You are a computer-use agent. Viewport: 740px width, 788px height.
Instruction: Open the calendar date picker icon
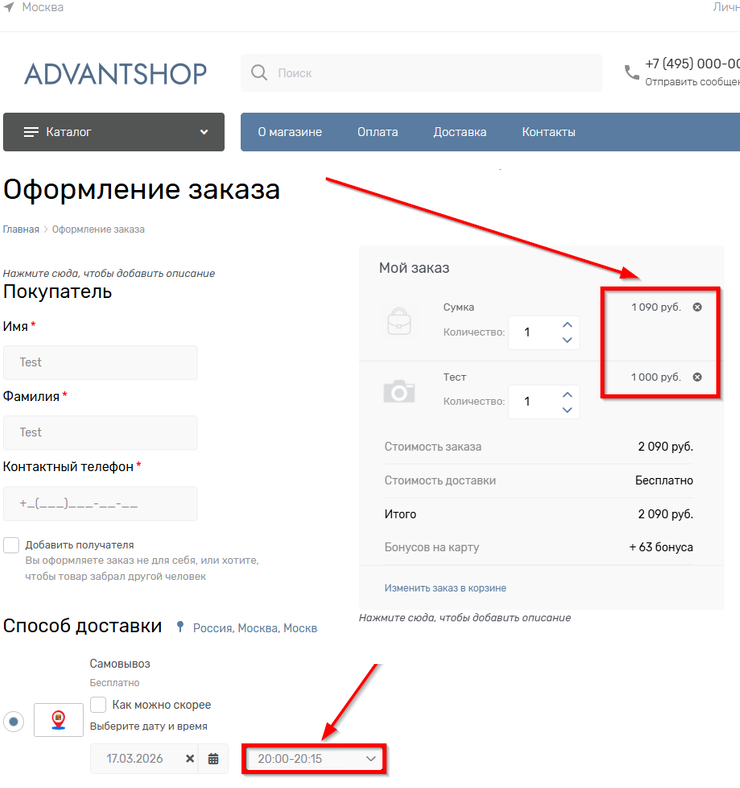click(x=213, y=759)
